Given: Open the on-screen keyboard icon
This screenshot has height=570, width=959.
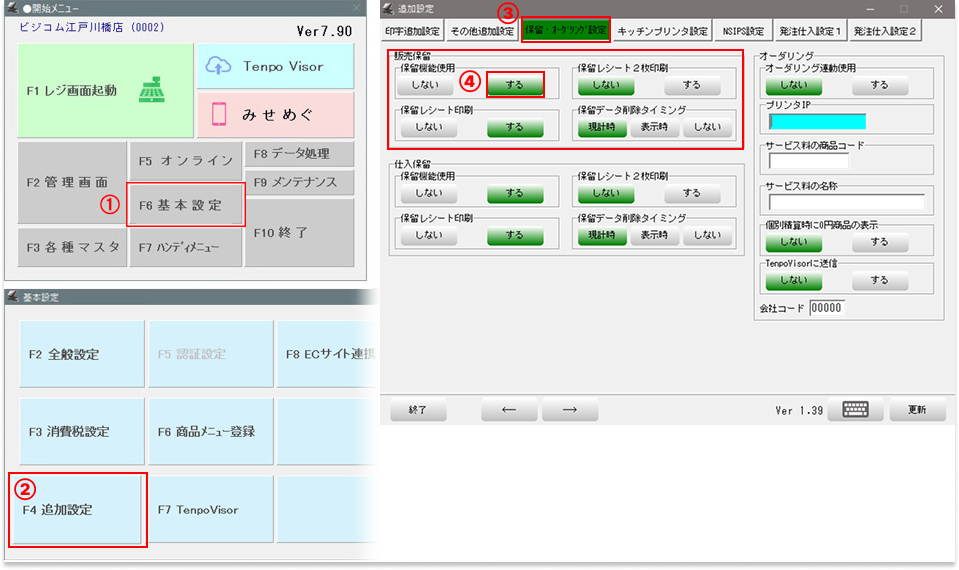Looking at the screenshot, I should (x=855, y=410).
